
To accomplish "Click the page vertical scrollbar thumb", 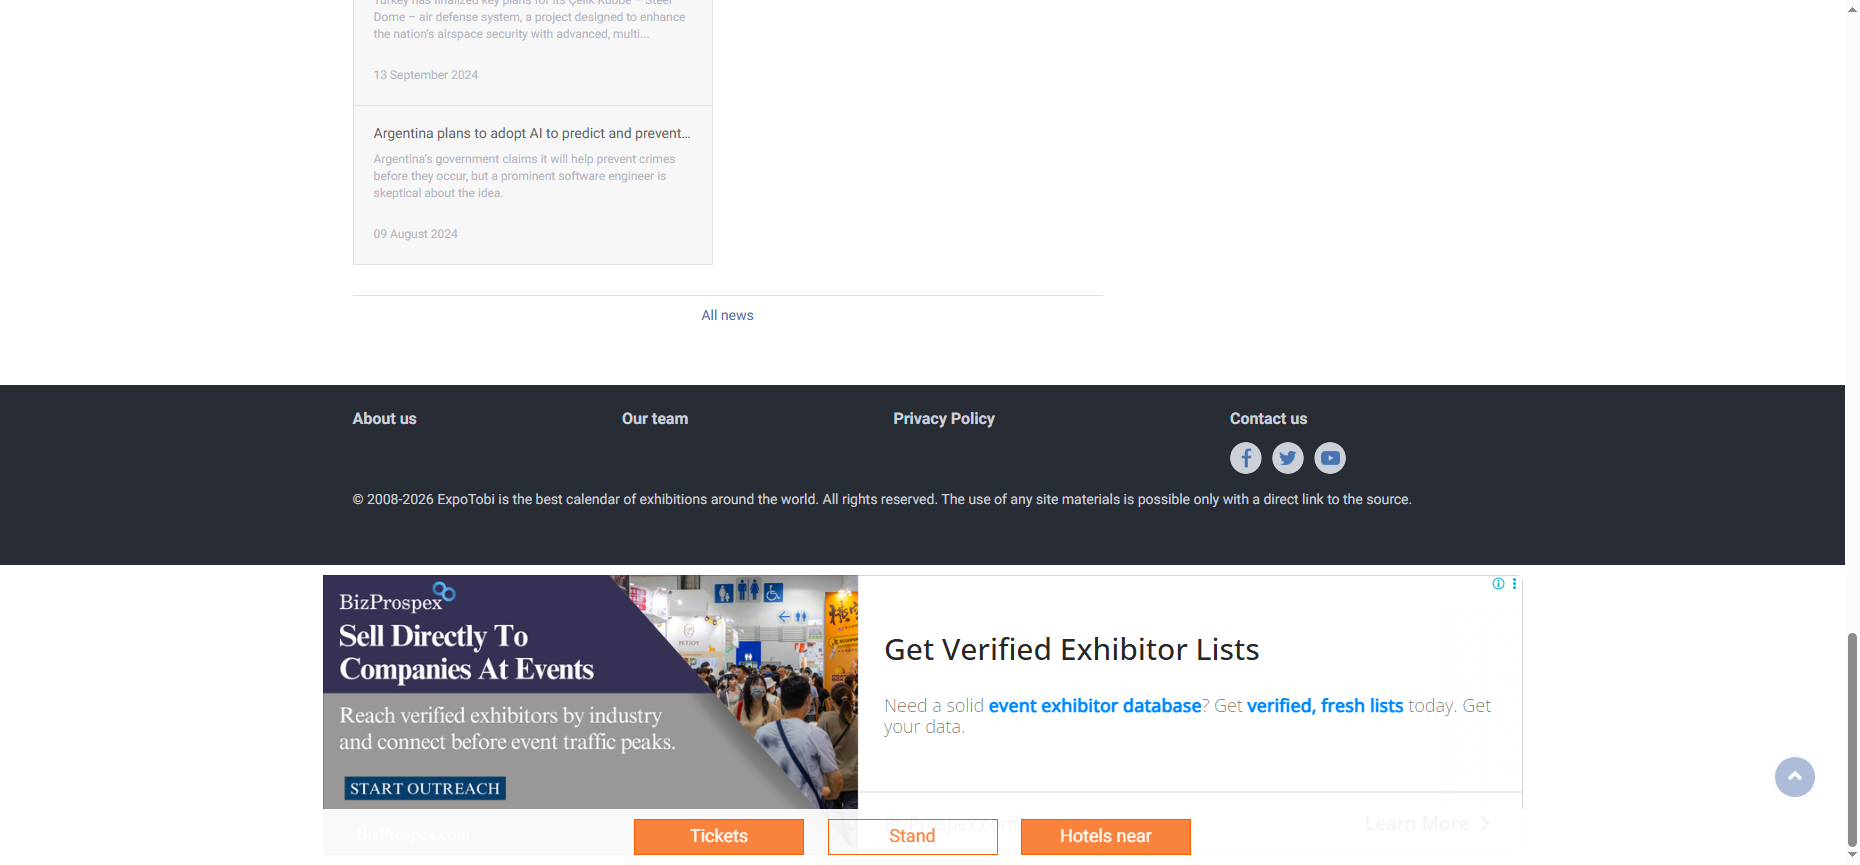I will 1852,740.
